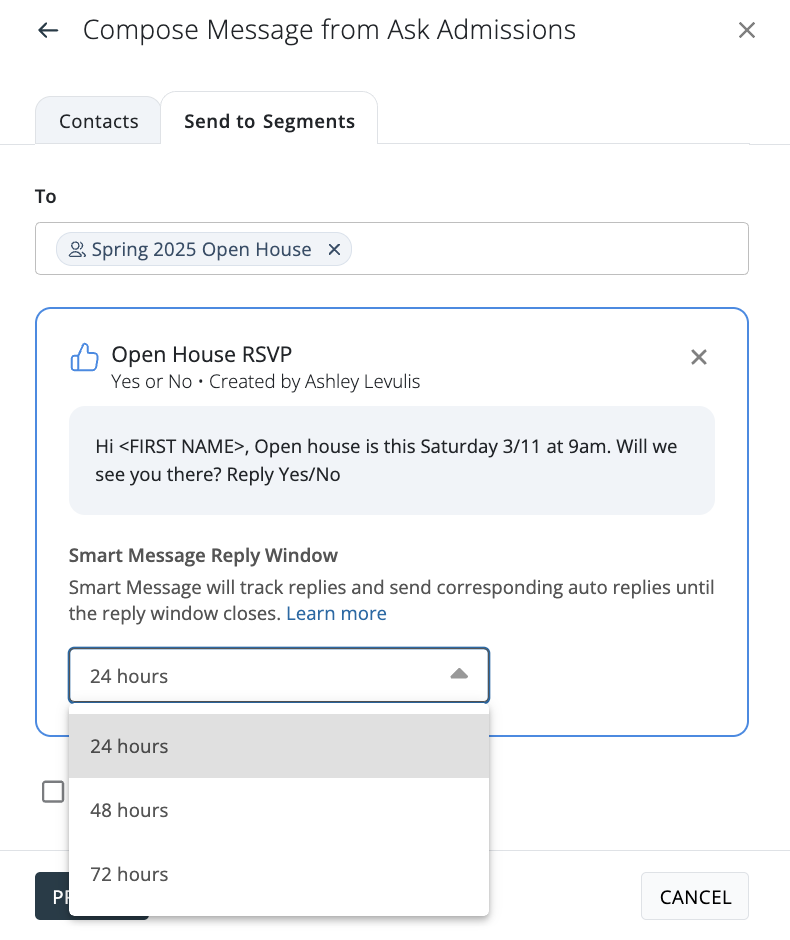Click the reply window combo box
Viewport: 790px width, 940px height.
tap(260, 676)
